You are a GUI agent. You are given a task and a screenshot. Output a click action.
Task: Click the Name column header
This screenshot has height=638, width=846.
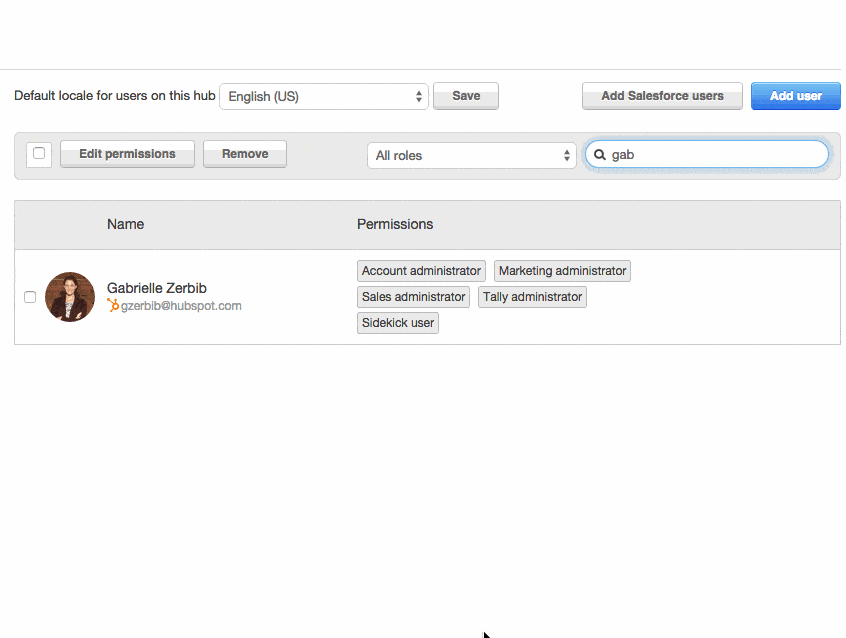126,224
